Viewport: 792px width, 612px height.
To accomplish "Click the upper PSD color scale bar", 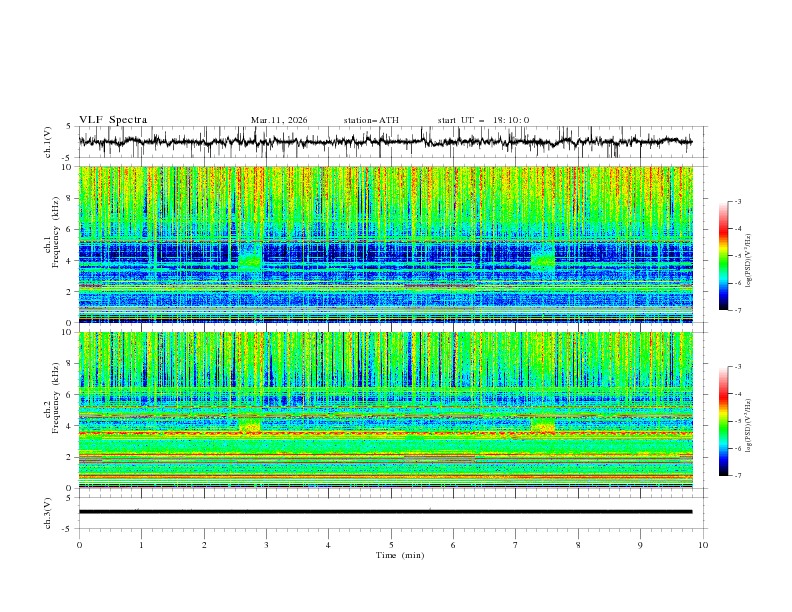I will pos(723,256).
